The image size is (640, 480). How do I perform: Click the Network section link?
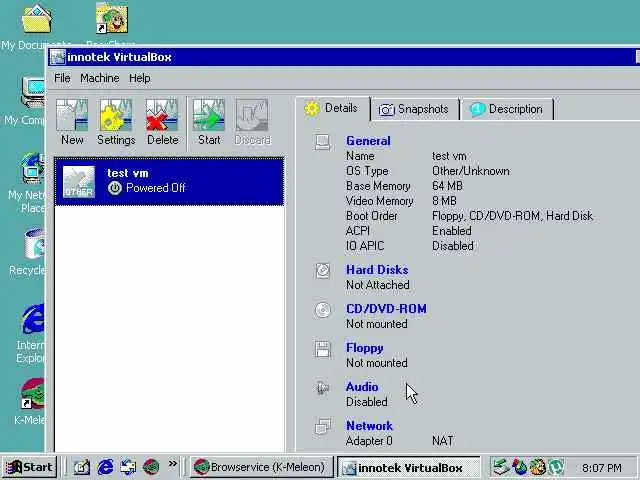[x=369, y=426]
